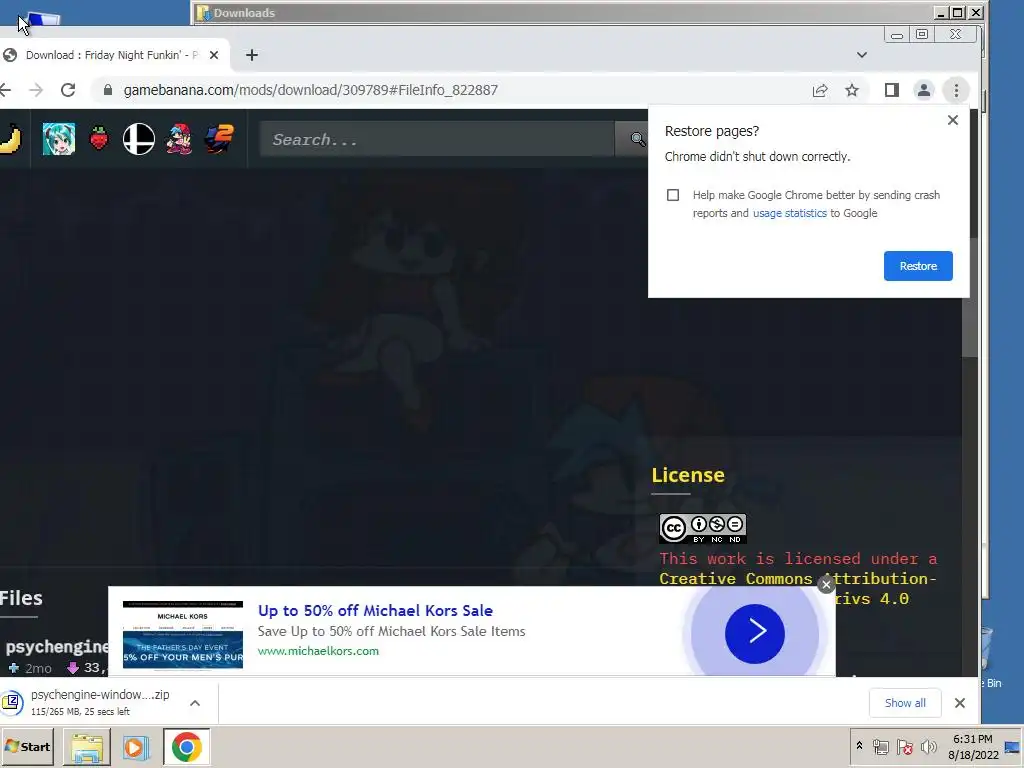The image size is (1024, 768).
Task: Click the Downloads window title bar
Action: click(x=562, y=12)
